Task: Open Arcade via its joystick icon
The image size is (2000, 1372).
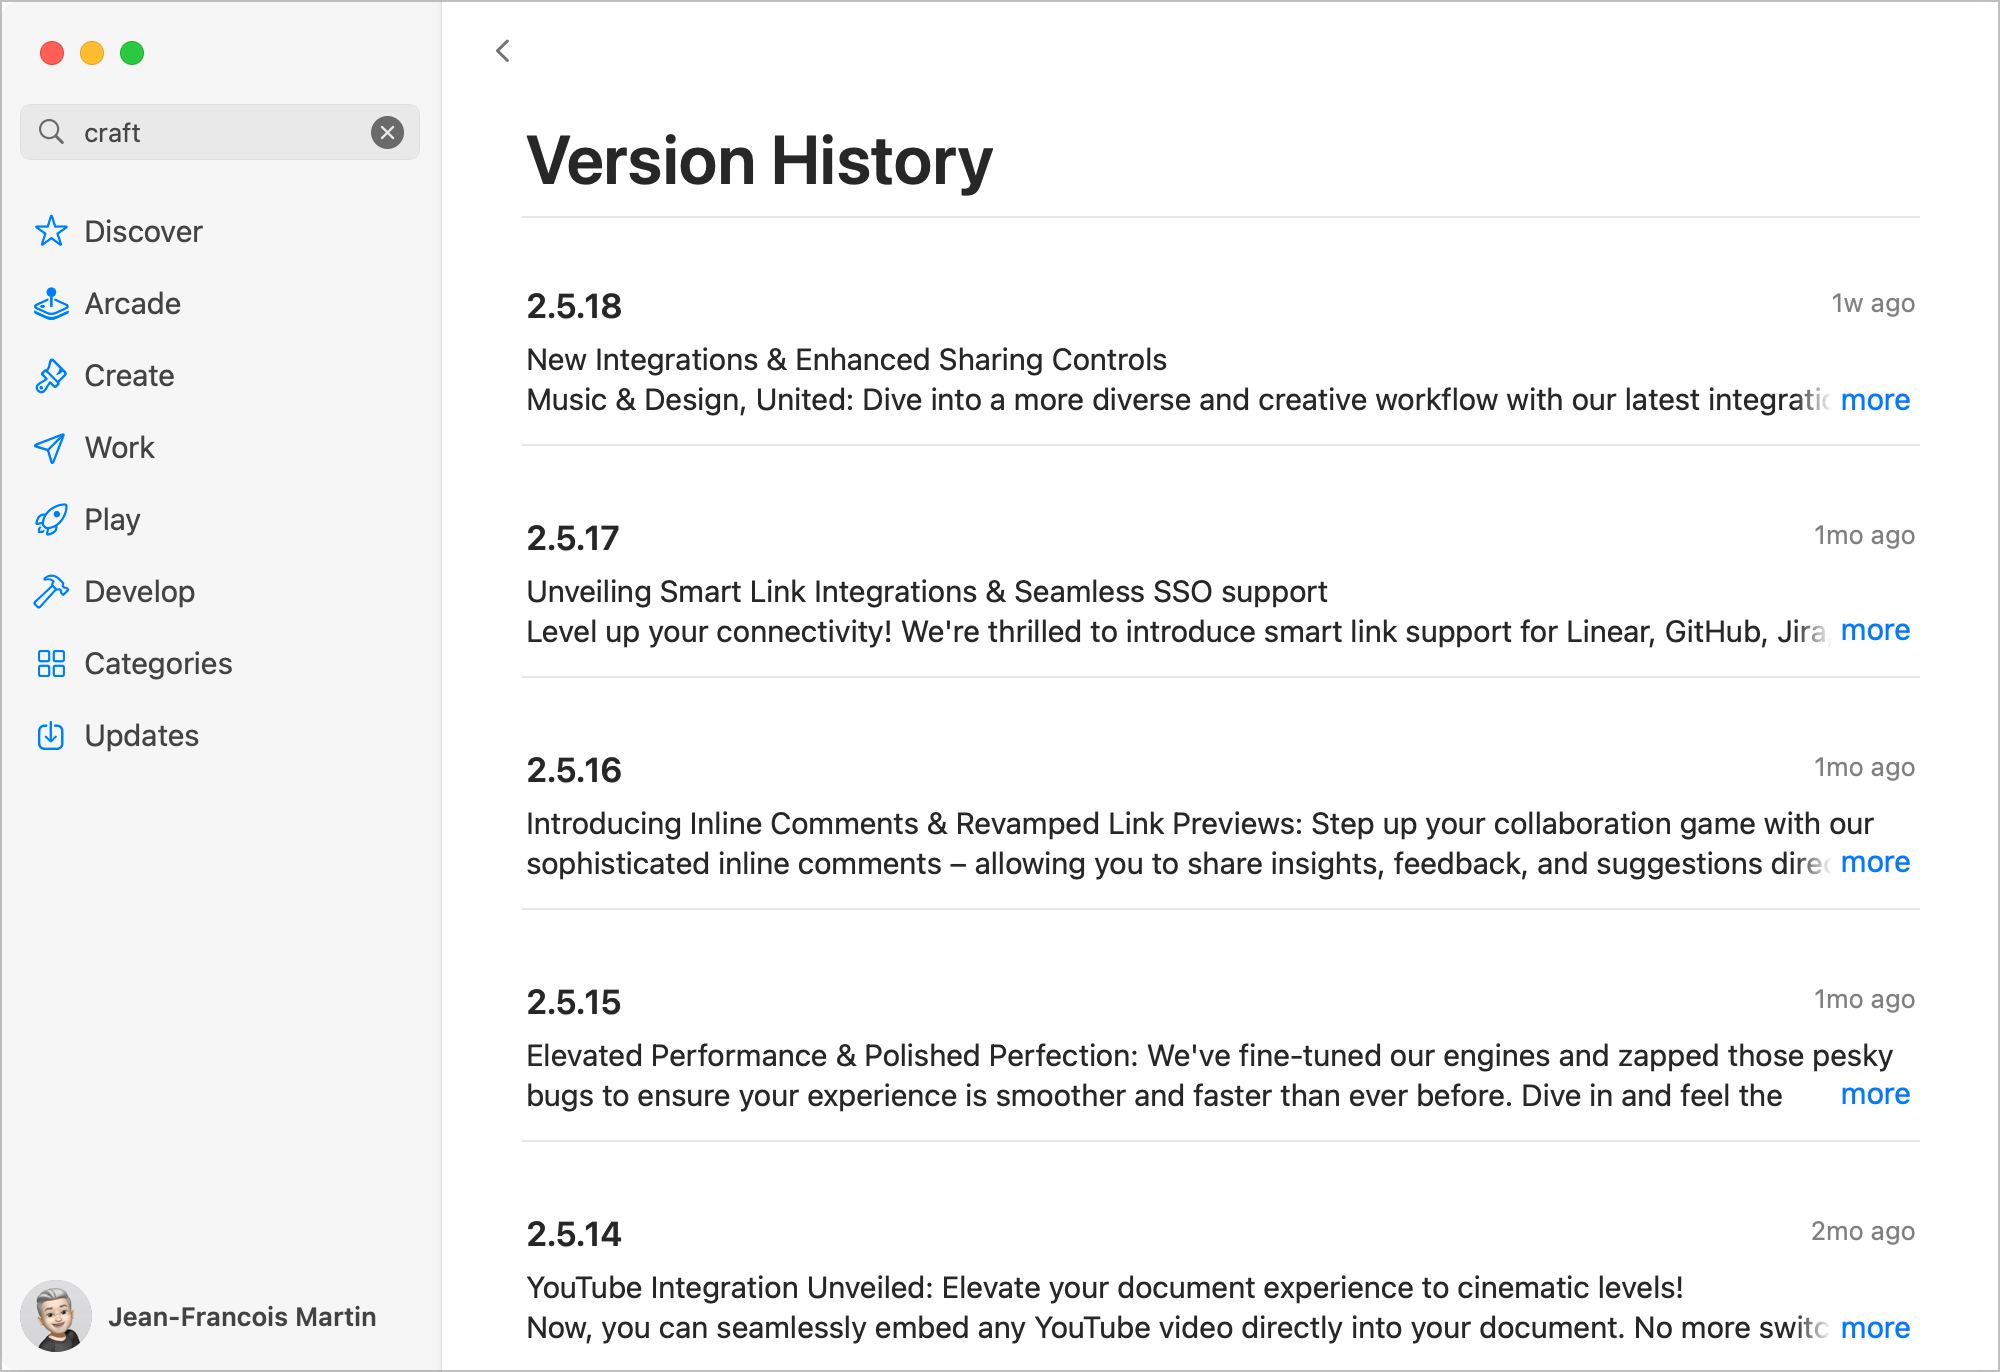Action: [51, 303]
